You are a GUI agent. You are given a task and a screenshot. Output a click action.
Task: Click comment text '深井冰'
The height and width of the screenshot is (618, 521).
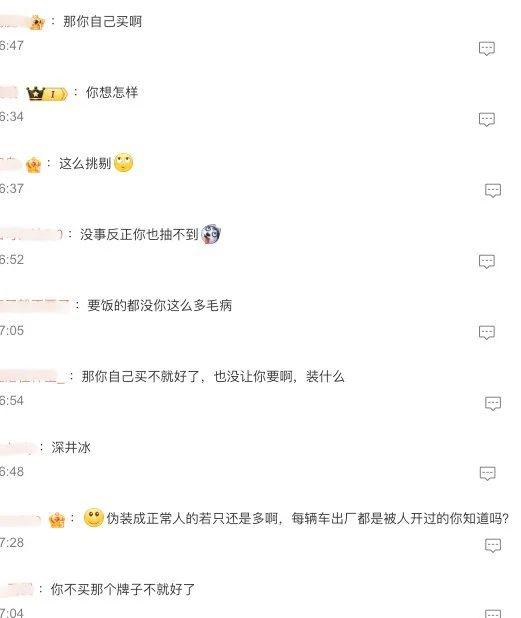[71, 447]
